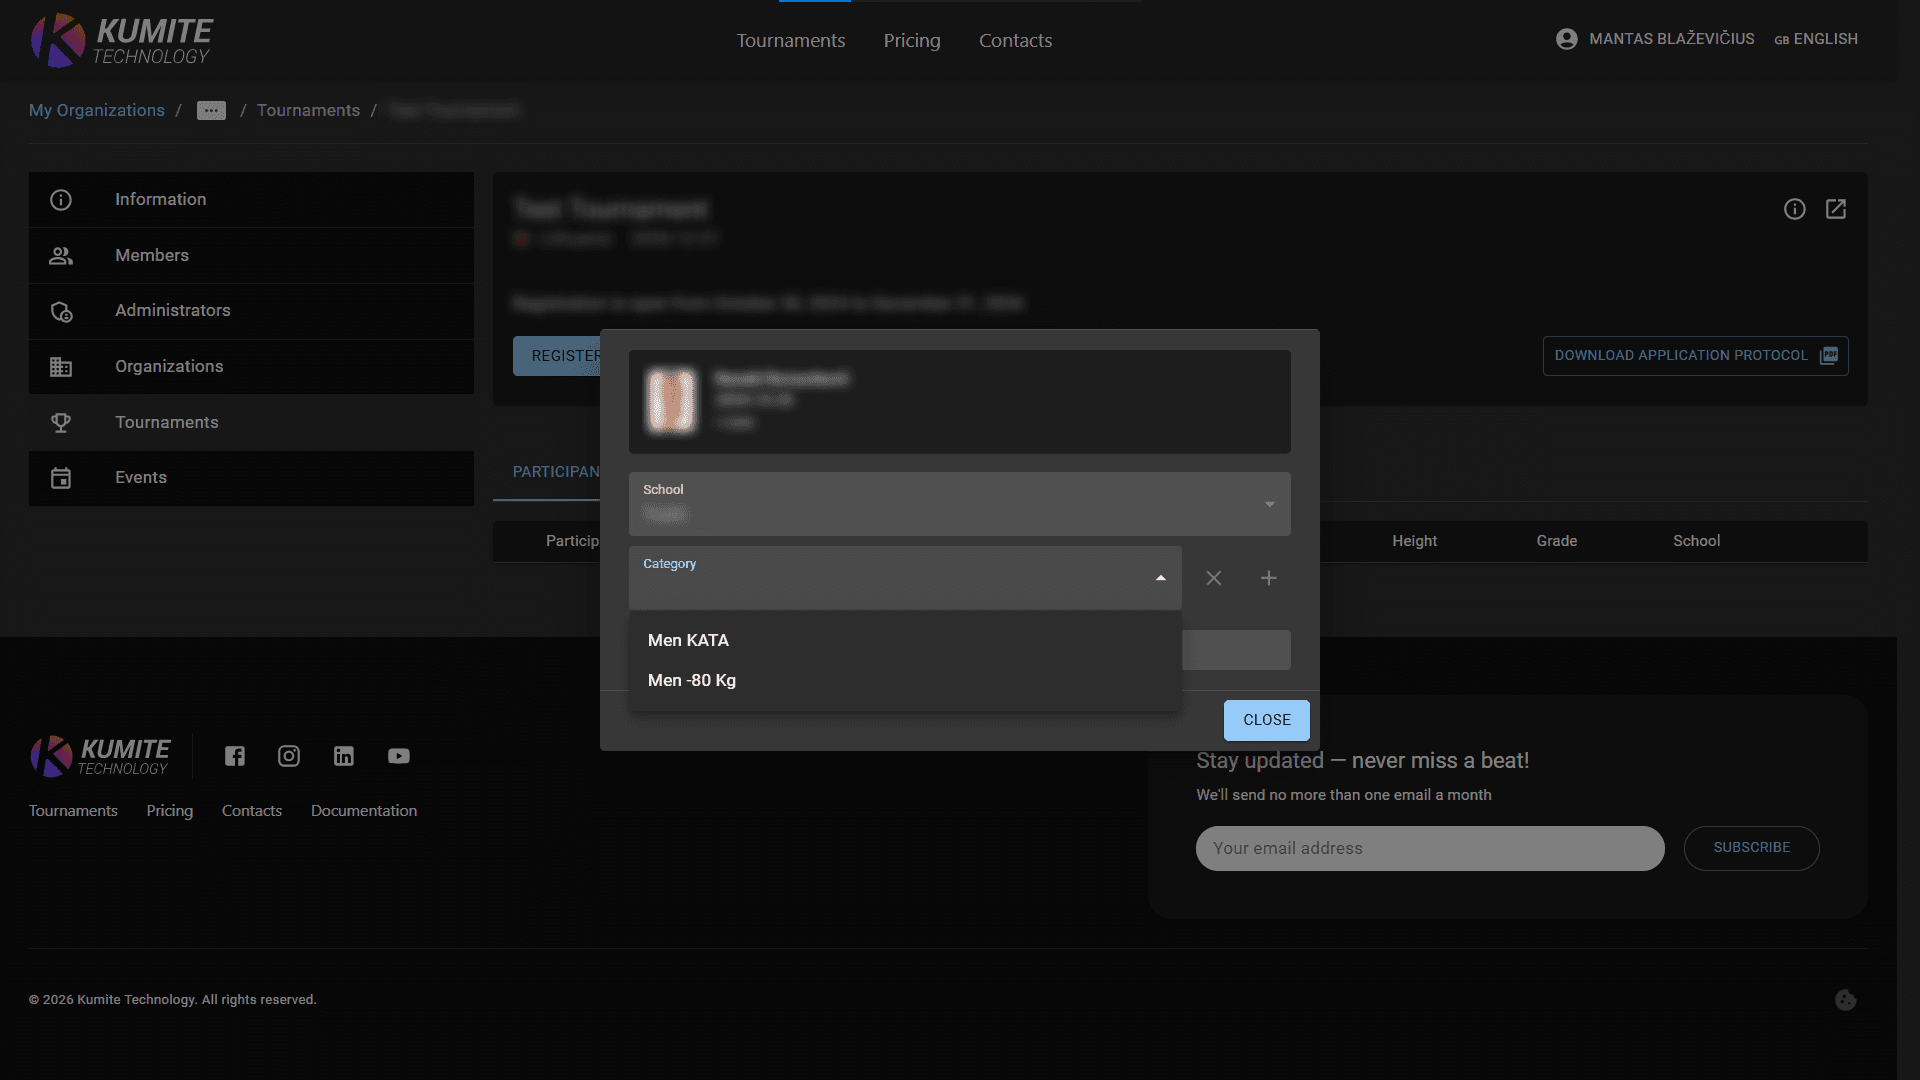
Task: Select the Members icon in the sidebar
Action: (x=61, y=255)
